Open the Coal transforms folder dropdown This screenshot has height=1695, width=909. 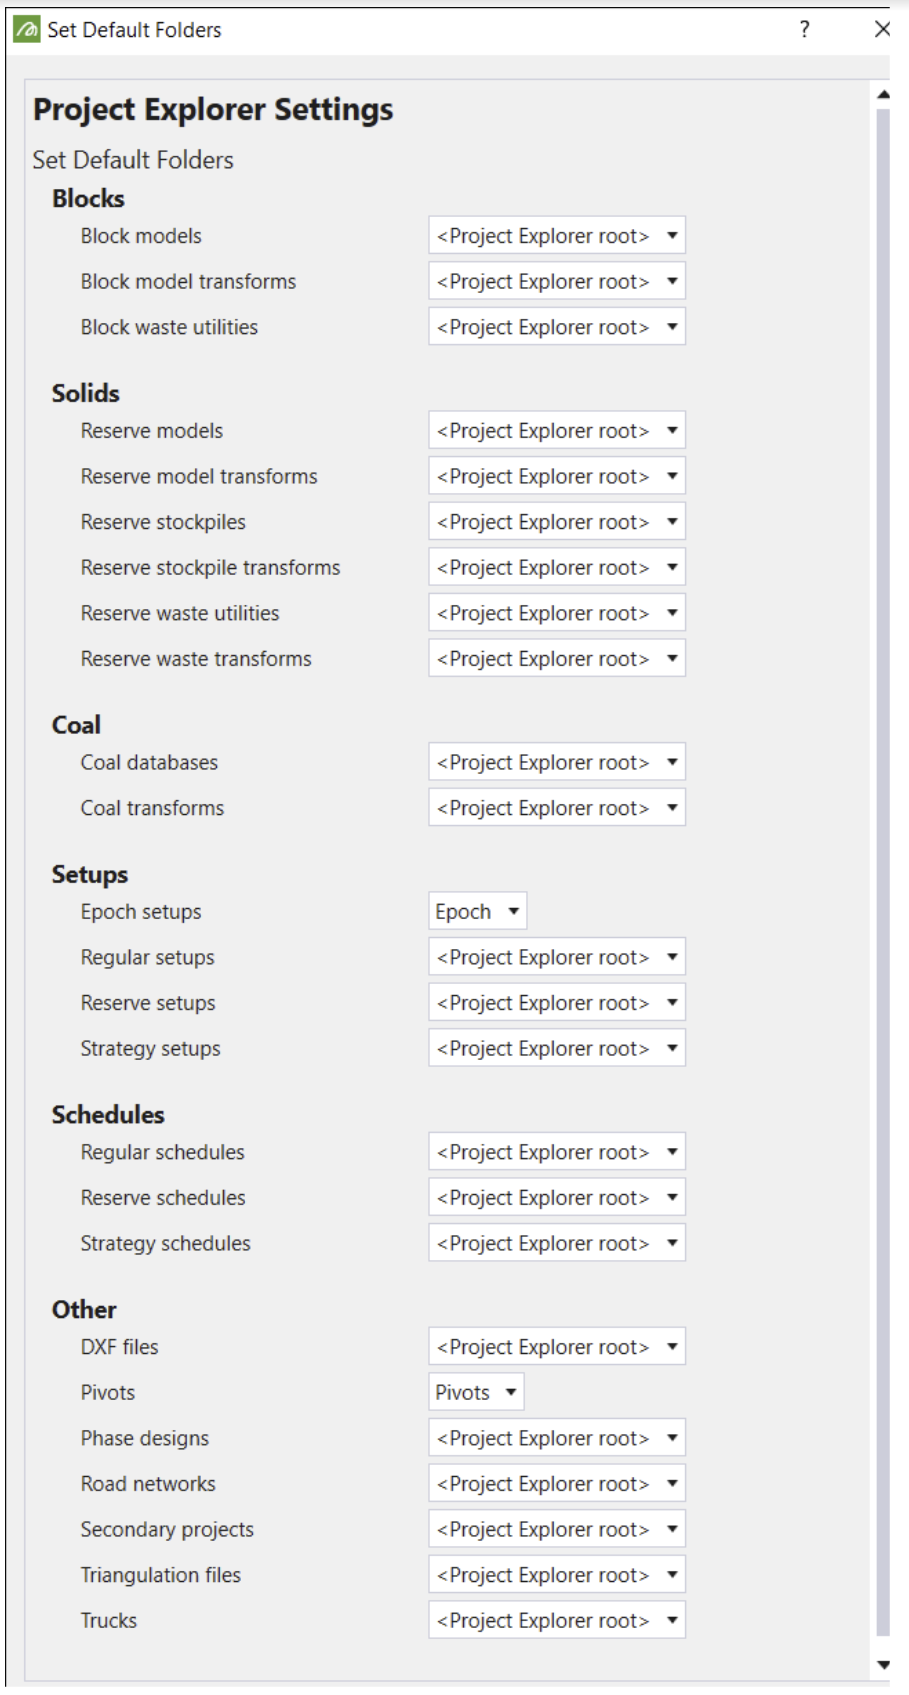click(557, 808)
